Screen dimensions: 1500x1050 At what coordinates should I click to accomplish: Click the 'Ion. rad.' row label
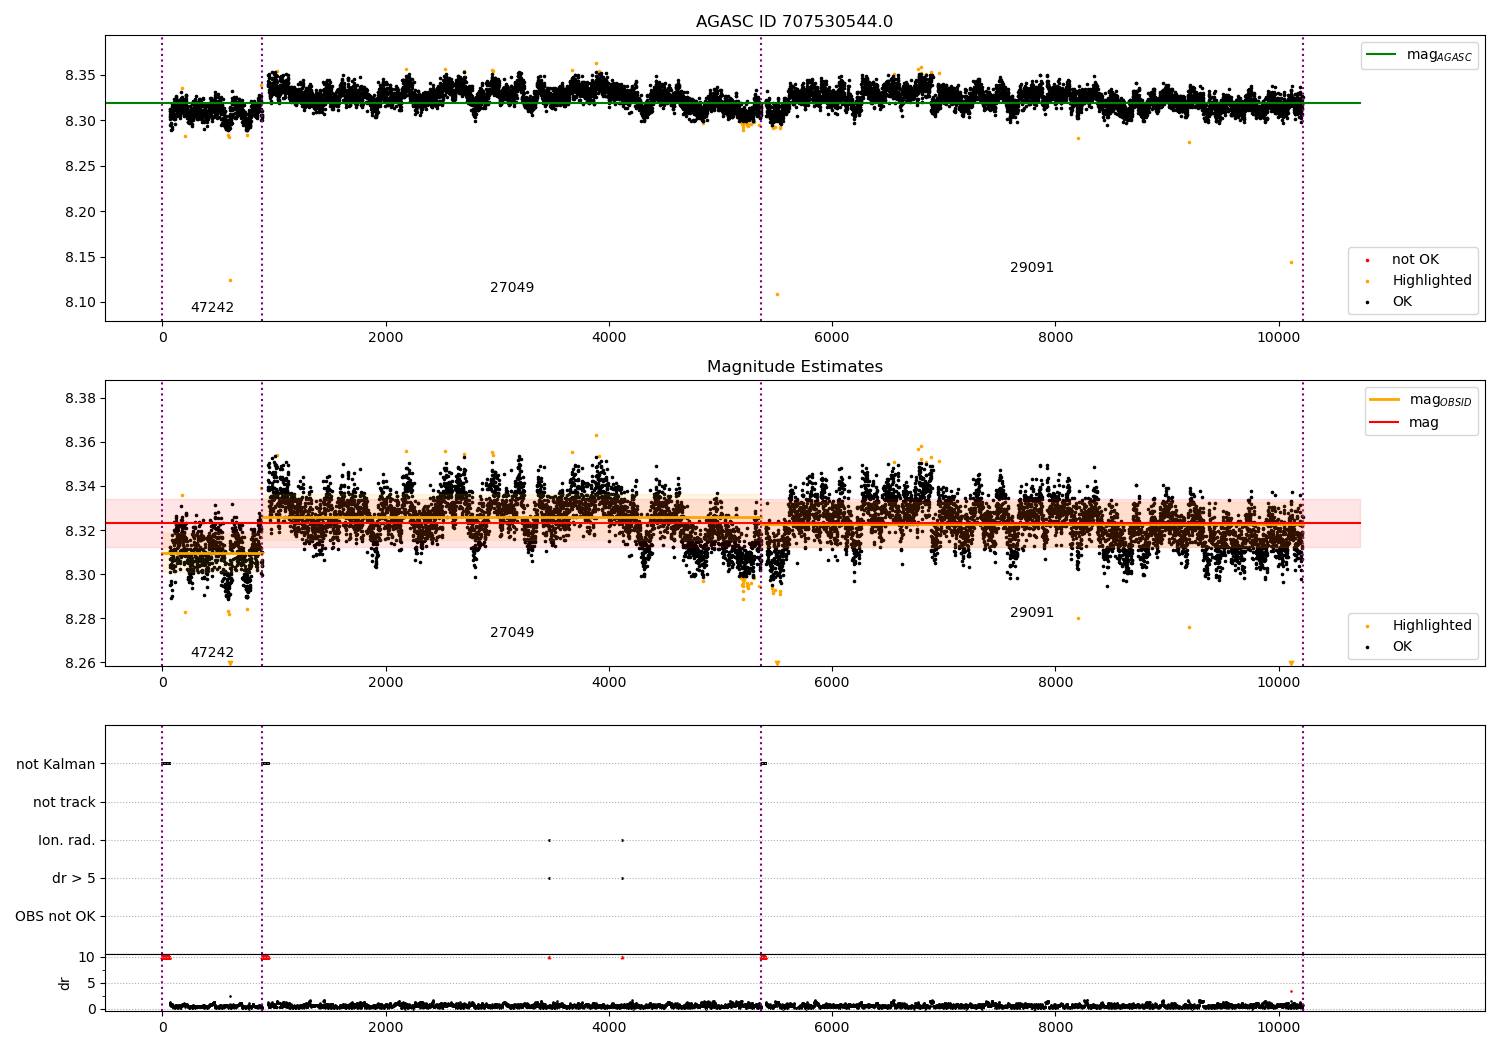(x=67, y=841)
